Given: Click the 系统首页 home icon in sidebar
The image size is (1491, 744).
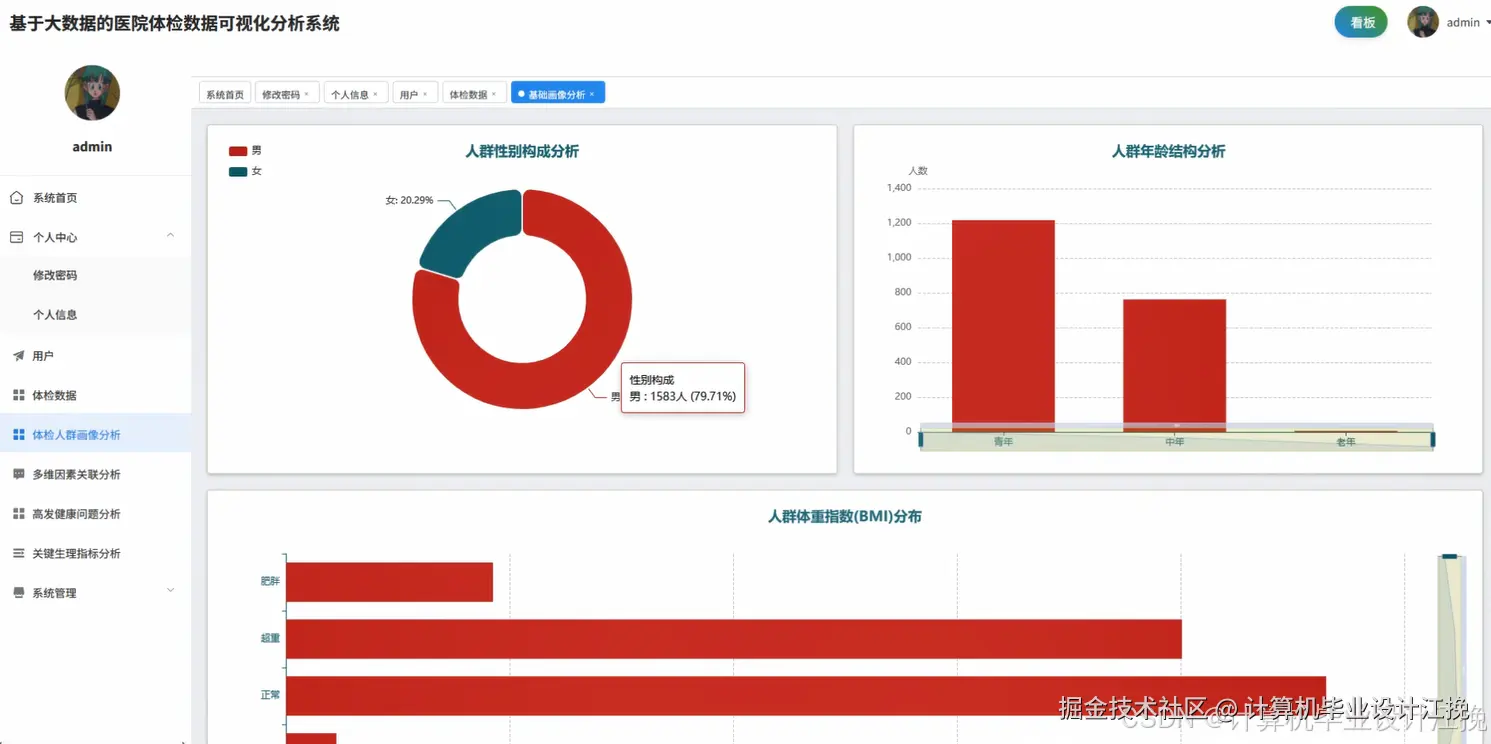Looking at the screenshot, I should coord(17,198).
